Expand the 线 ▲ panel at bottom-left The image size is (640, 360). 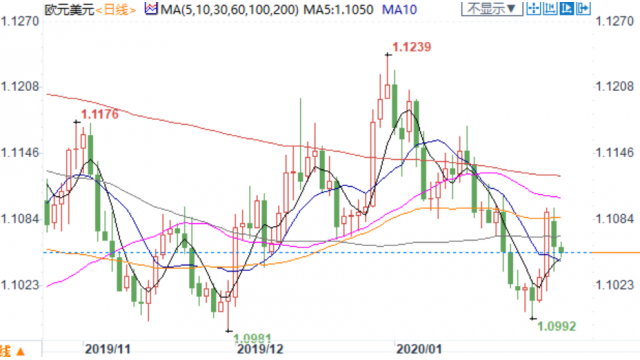tap(13, 351)
